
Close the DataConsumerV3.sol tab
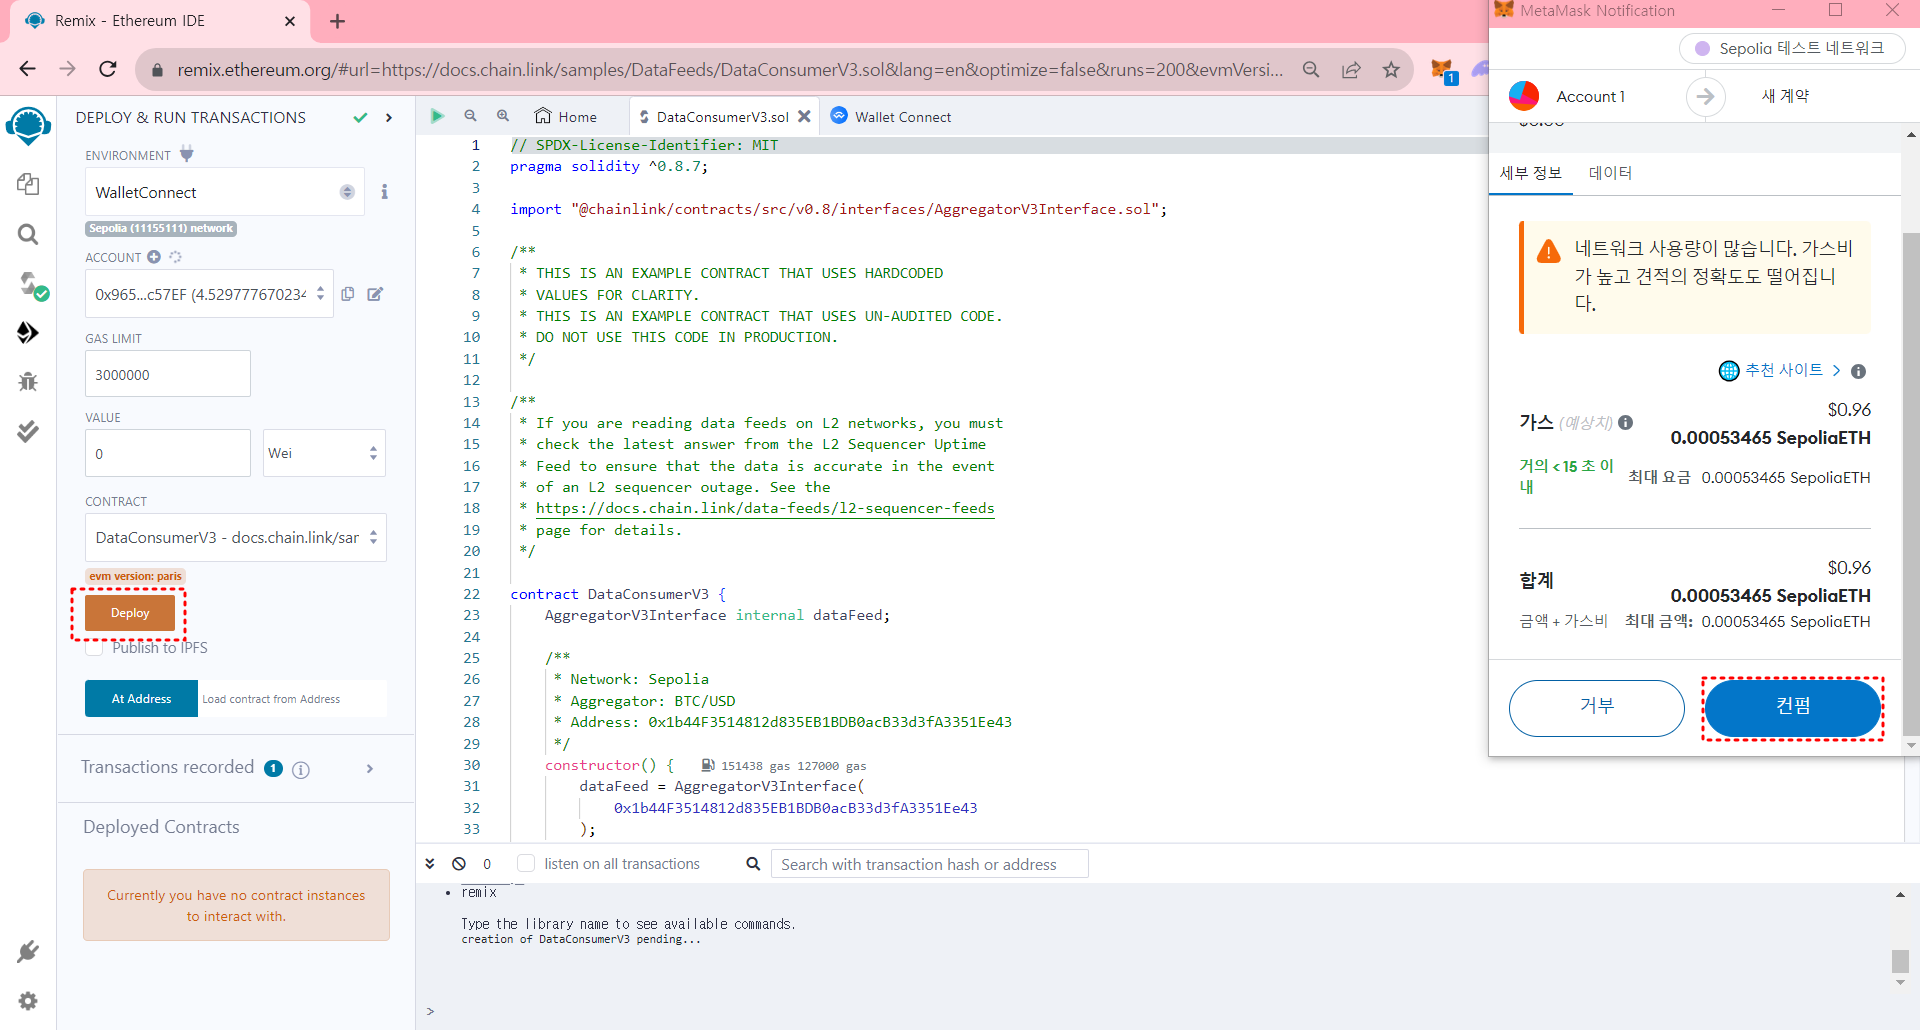804,116
